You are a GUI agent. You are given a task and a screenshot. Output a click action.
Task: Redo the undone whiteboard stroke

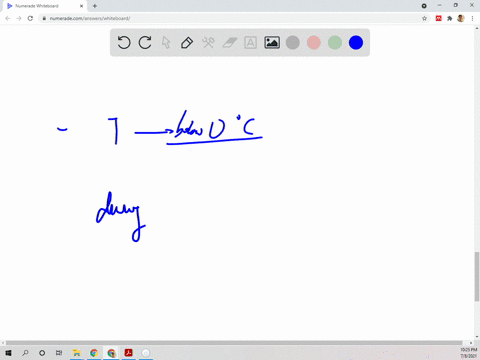click(x=145, y=43)
